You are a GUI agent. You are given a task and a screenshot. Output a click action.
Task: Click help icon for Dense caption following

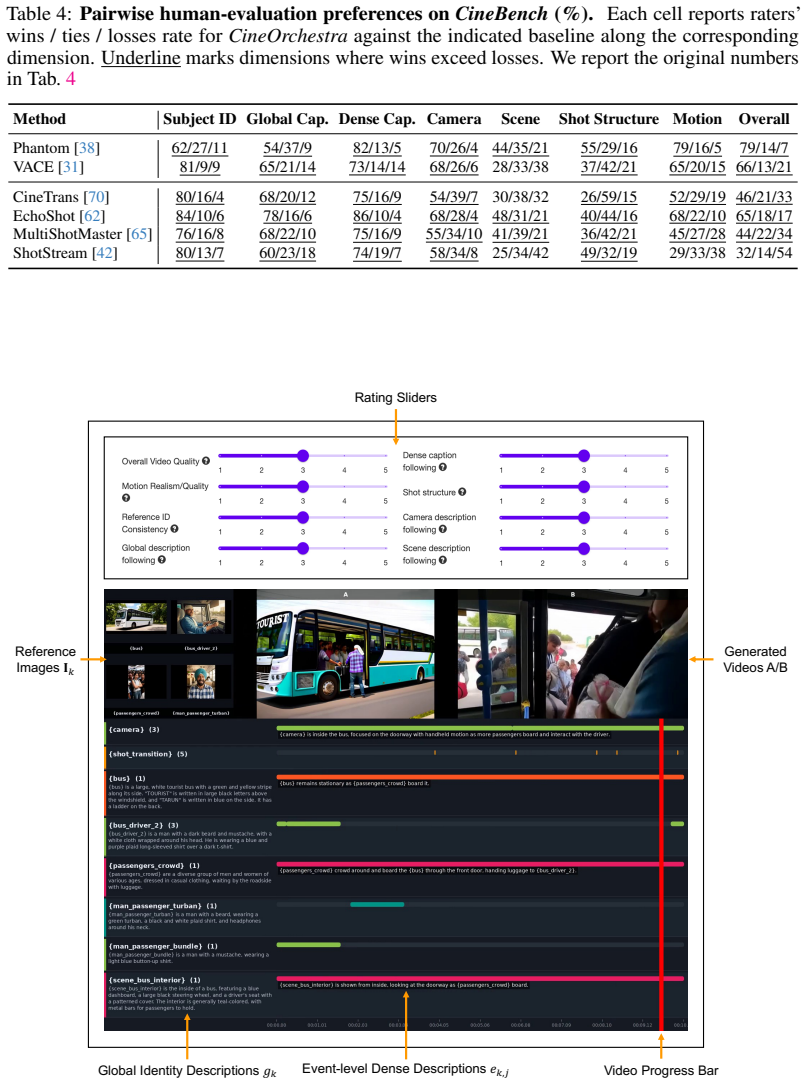443,467
